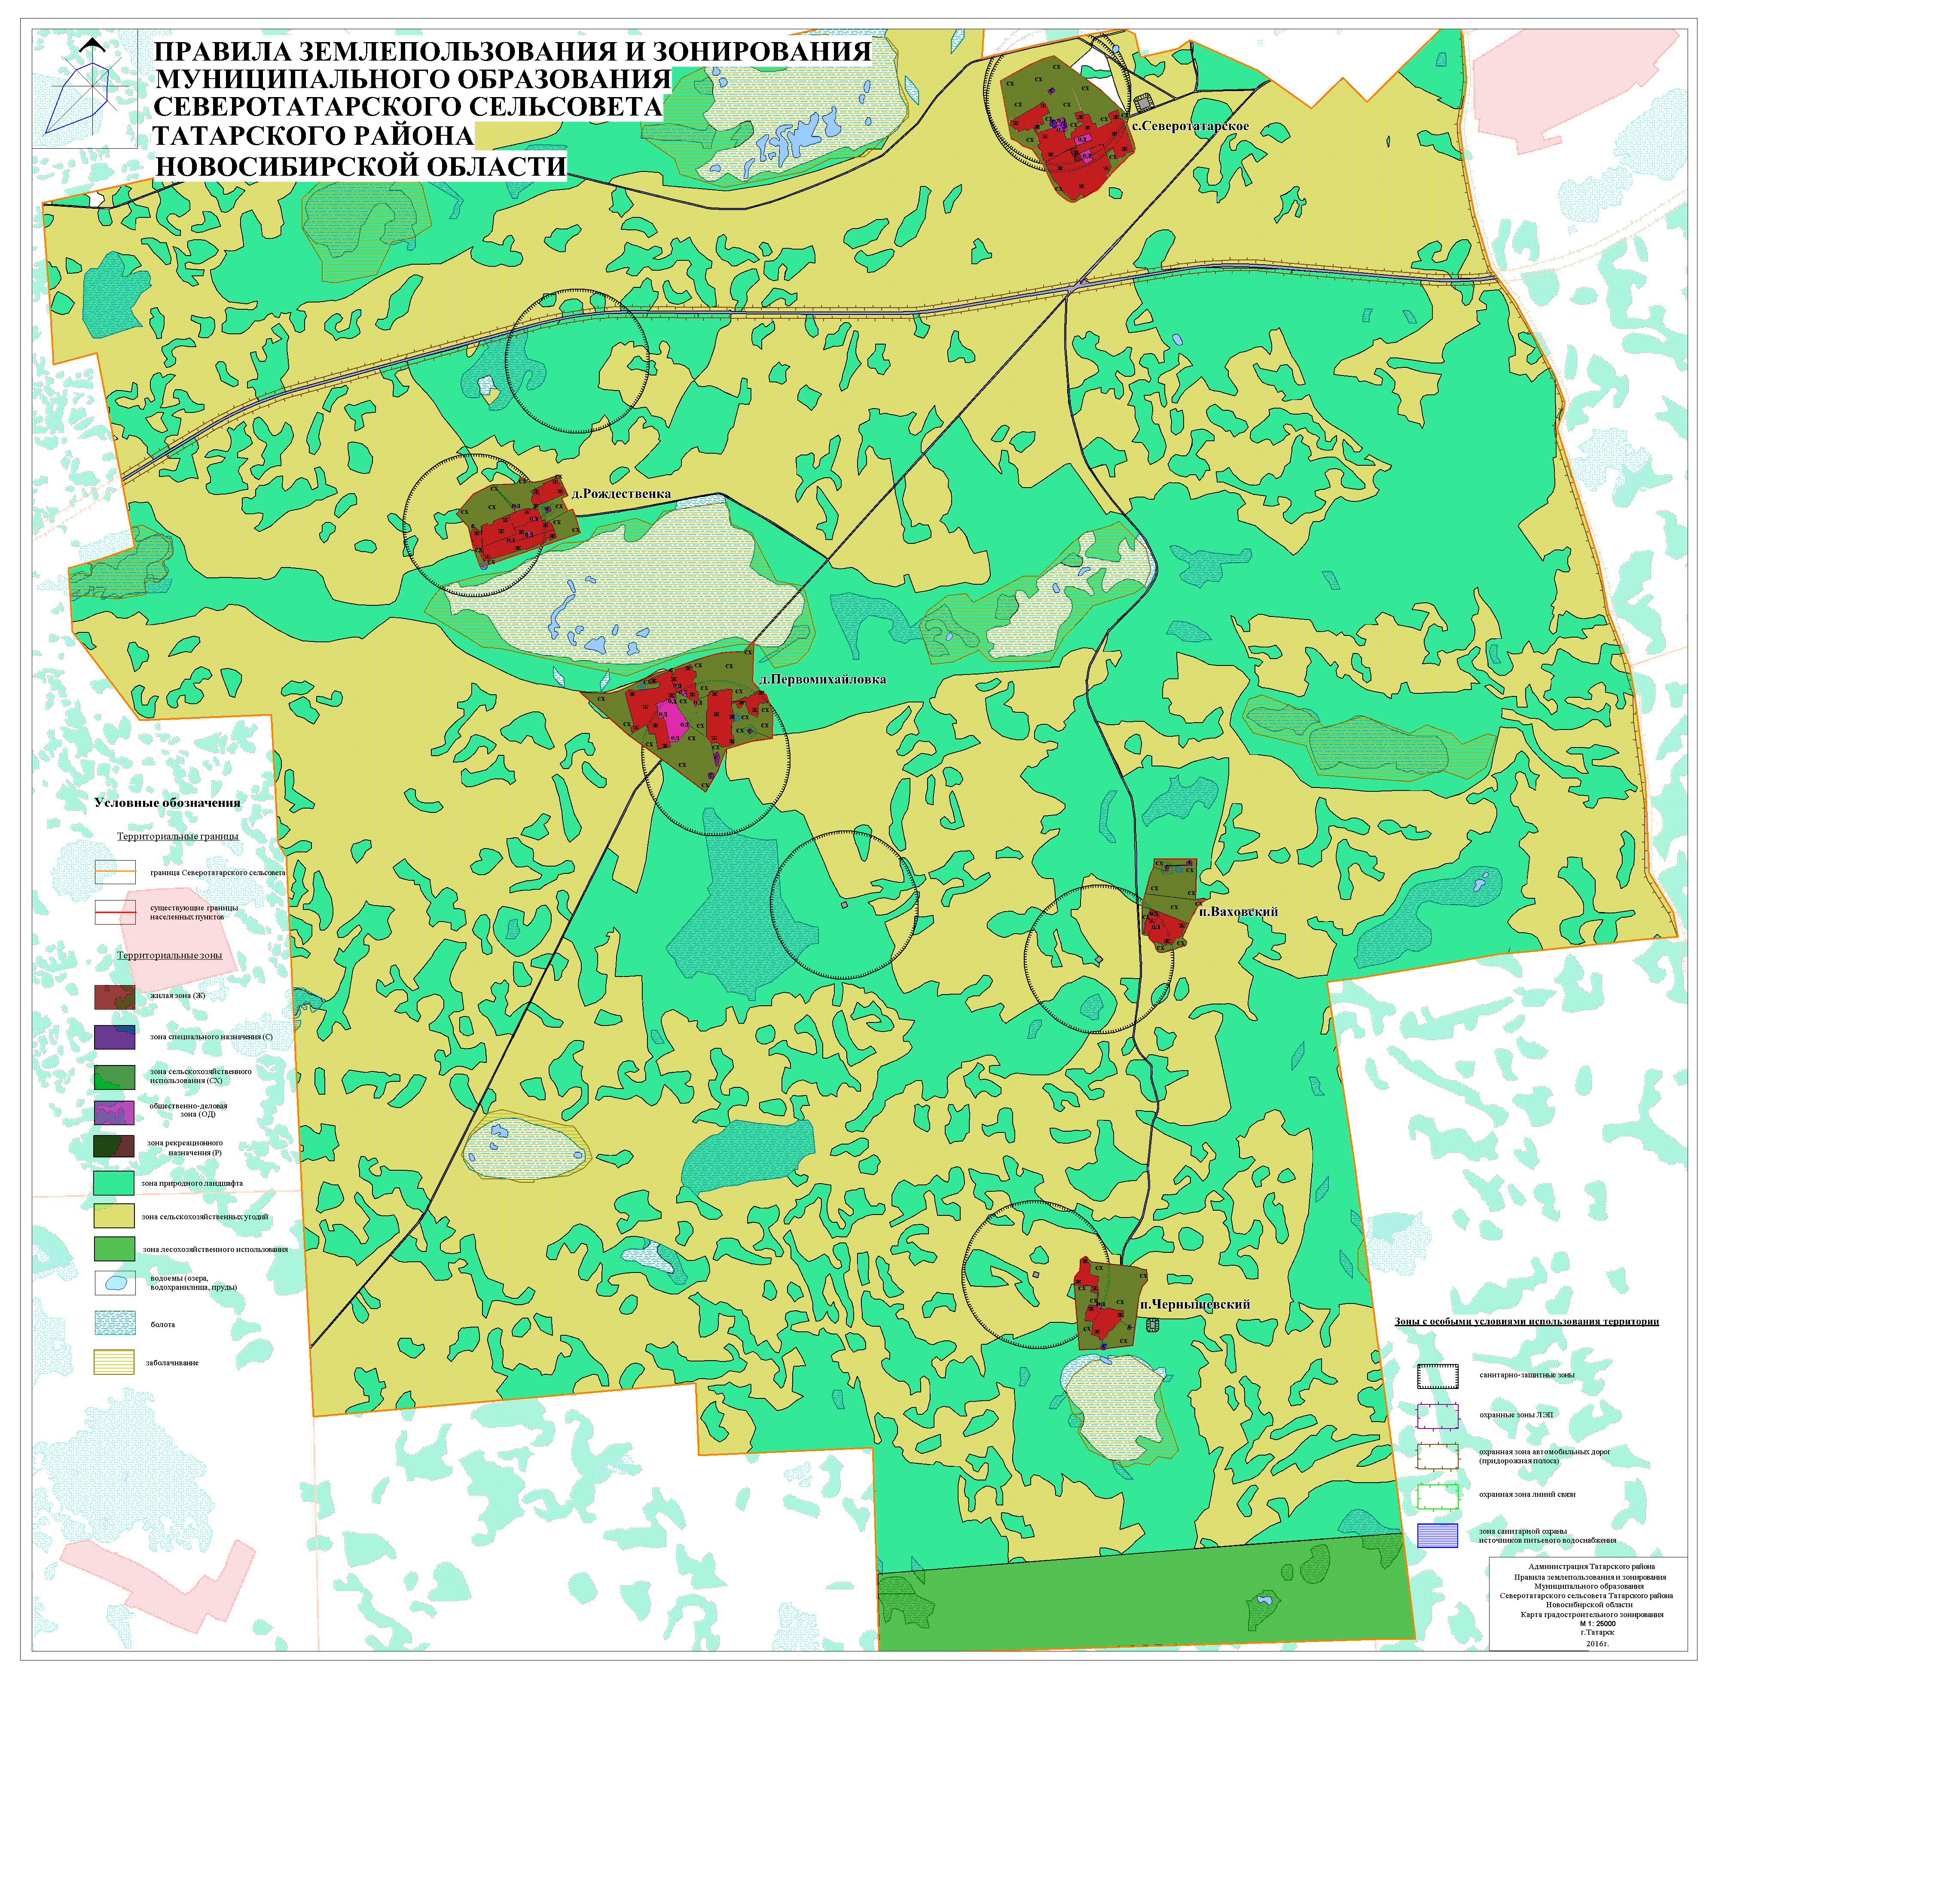Click the green сельскохозяйственного использования (СХ) swatch
The image size is (1960, 1877).
click(x=115, y=1076)
